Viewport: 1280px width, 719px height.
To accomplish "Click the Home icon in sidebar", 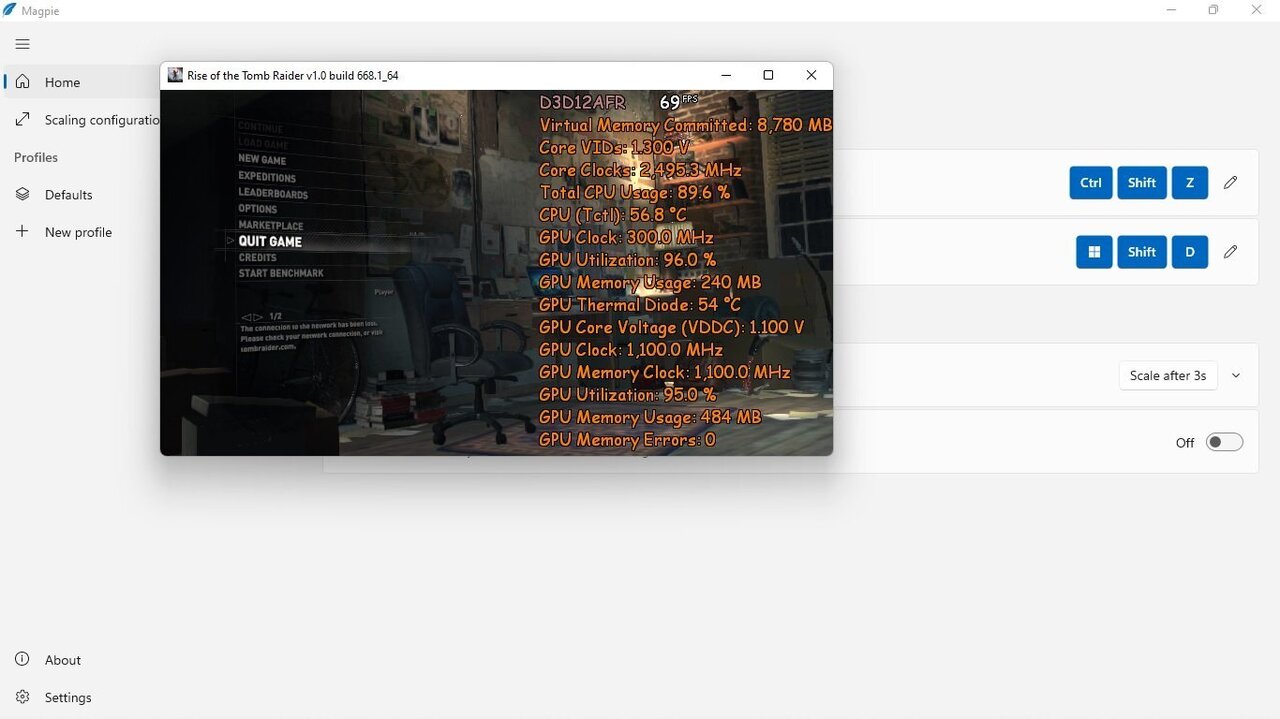I will (22, 82).
